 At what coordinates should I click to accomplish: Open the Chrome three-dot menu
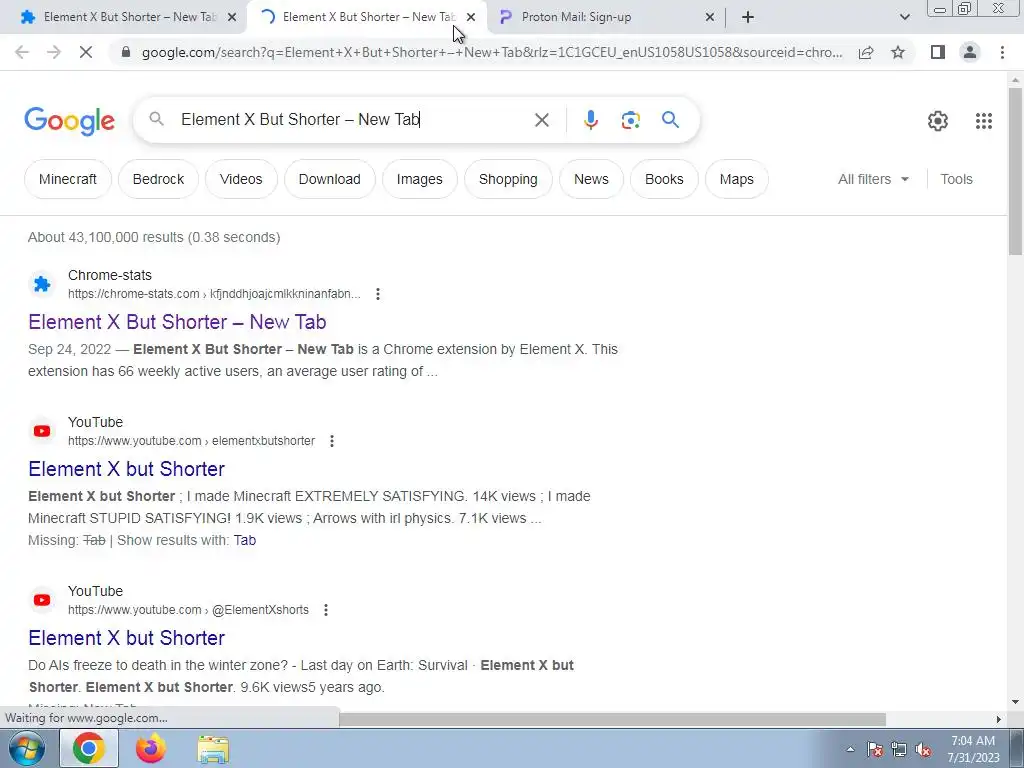pyautogui.click(x=1002, y=52)
